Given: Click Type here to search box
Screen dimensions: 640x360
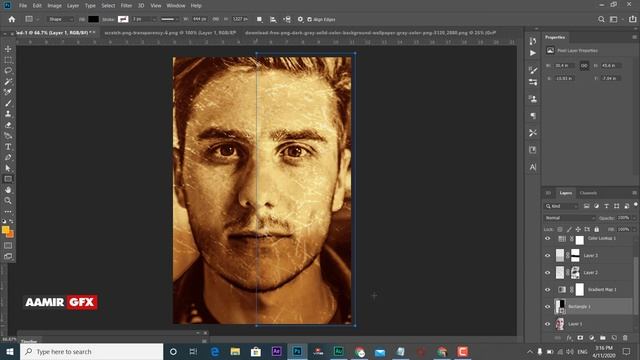Looking at the screenshot, I should tap(91, 351).
